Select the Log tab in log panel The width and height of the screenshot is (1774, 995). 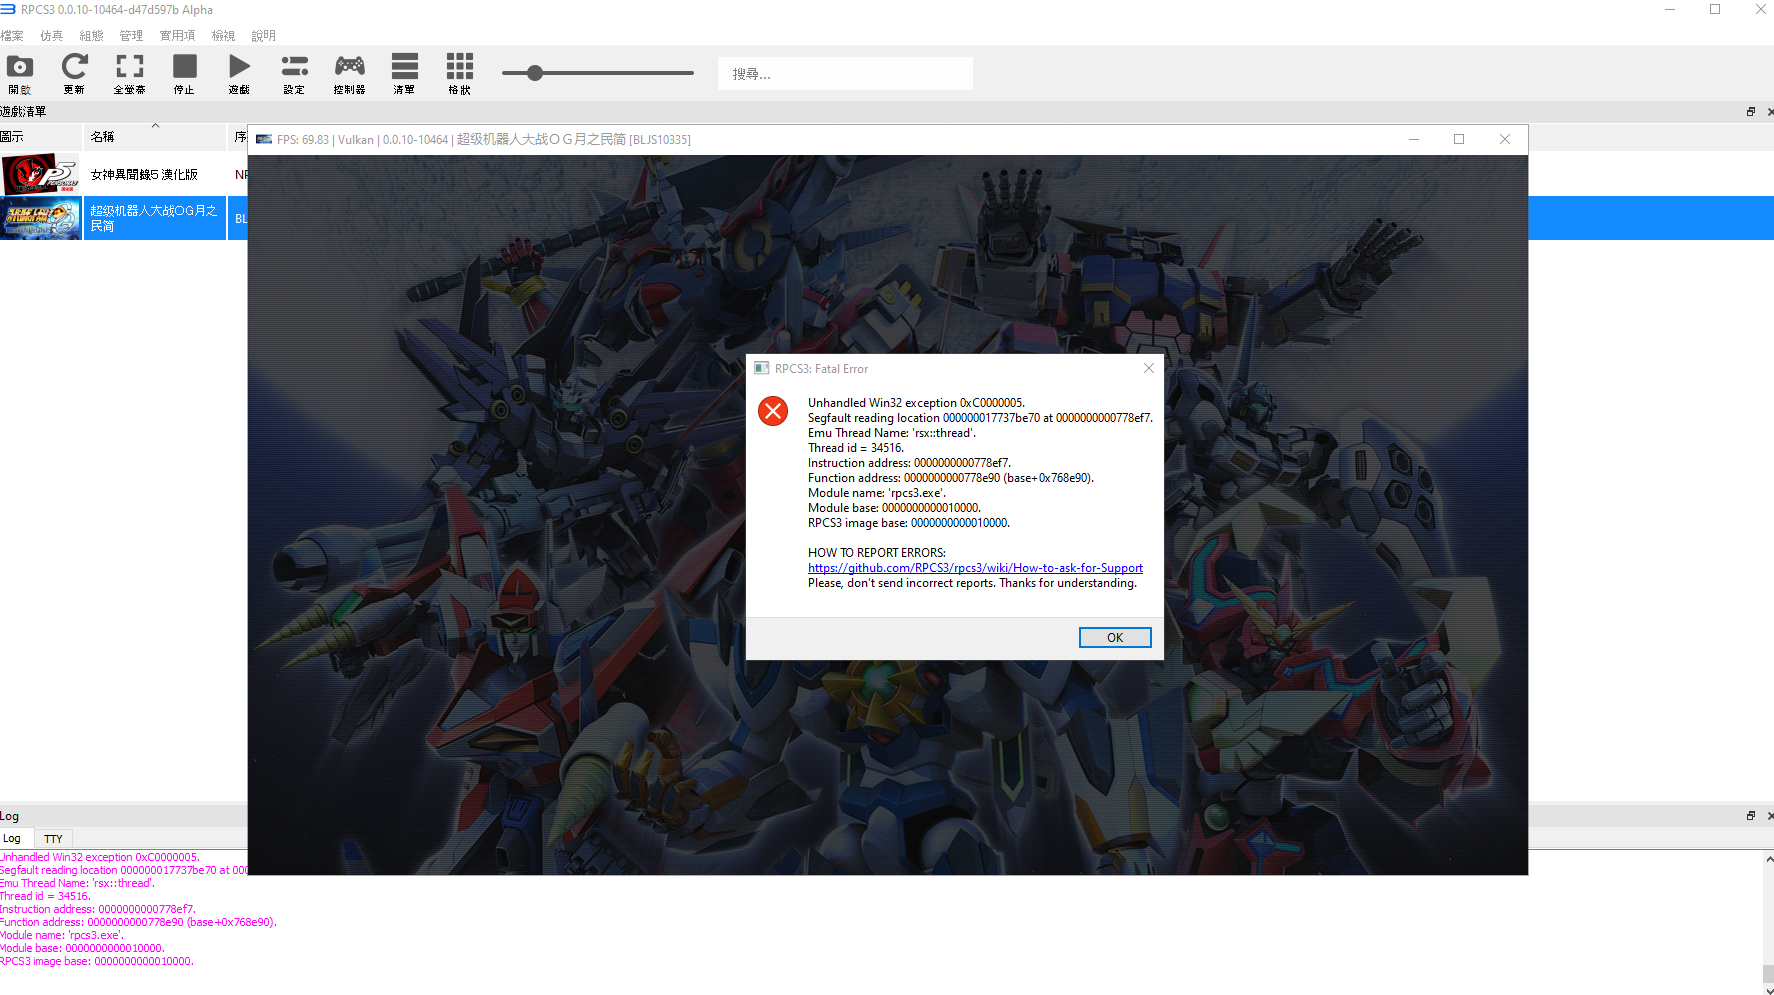[x=12, y=839]
